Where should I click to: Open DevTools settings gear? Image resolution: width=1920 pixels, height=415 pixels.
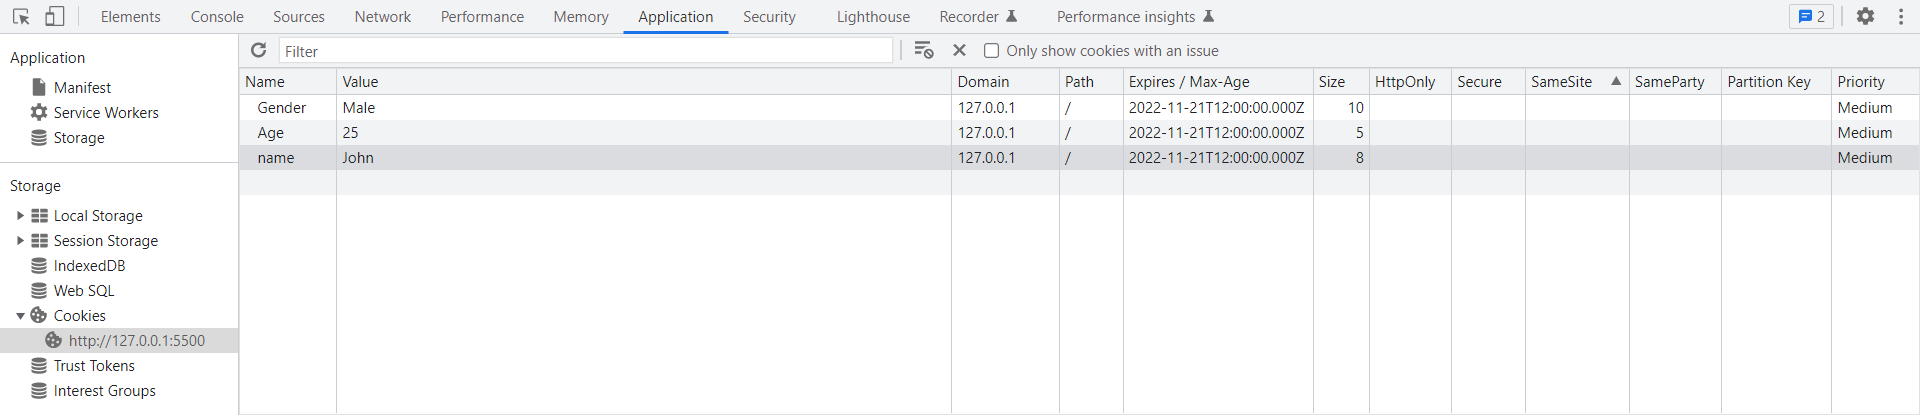tap(1865, 17)
